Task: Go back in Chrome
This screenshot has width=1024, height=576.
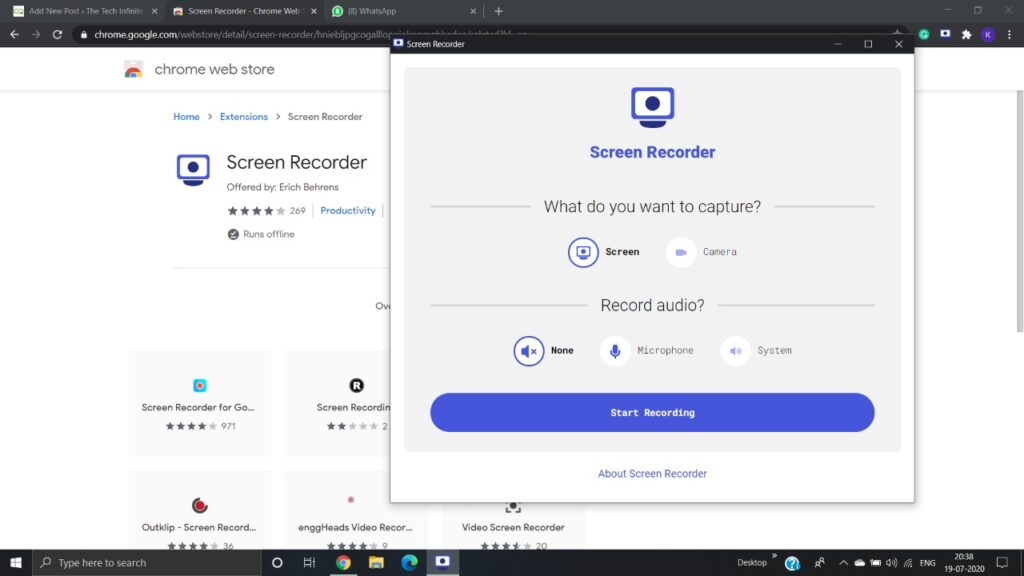Action: pyautogui.click(x=14, y=35)
